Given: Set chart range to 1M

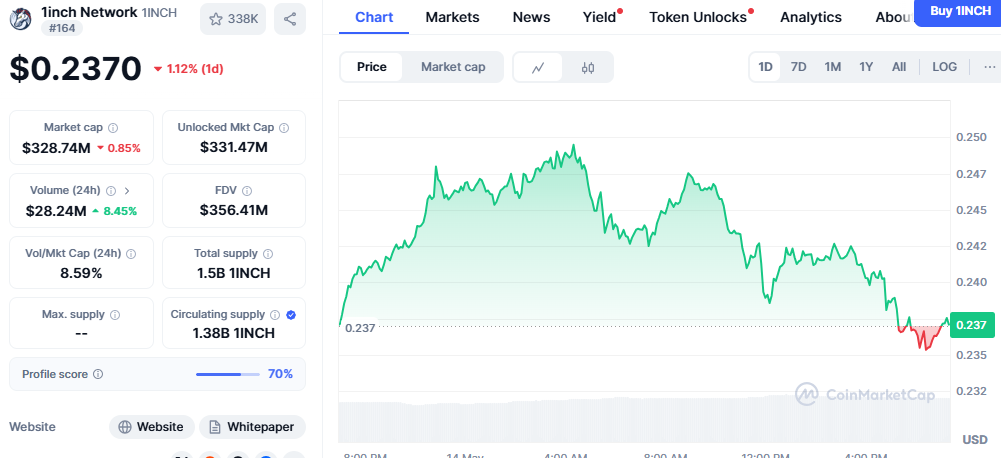Looking at the screenshot, I should tap(832, 66).
